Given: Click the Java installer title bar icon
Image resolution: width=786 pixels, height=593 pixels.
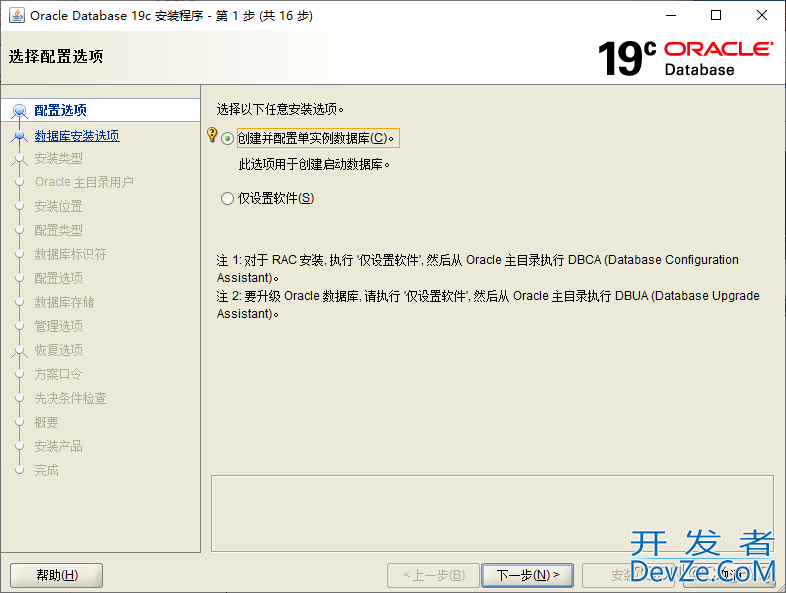Looking at the screenshot, I should (x=17, y=15).
